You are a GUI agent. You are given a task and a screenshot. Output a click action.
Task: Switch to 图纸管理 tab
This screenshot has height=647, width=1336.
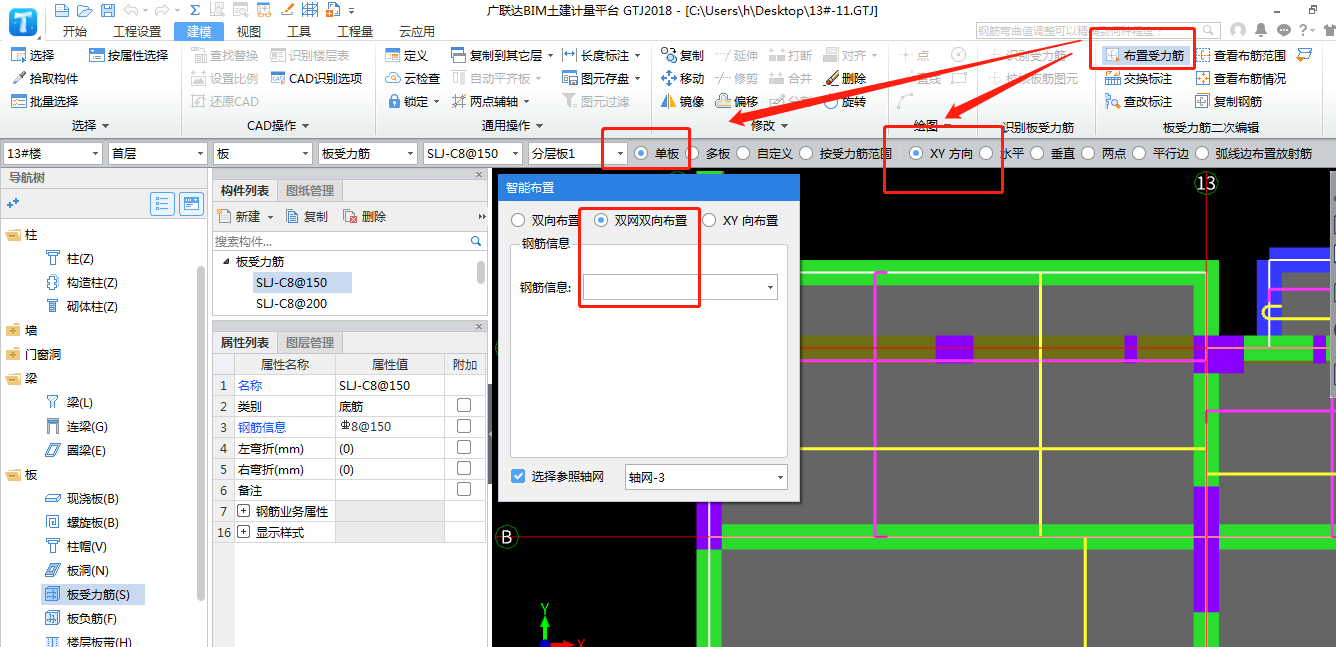(310, 190)
